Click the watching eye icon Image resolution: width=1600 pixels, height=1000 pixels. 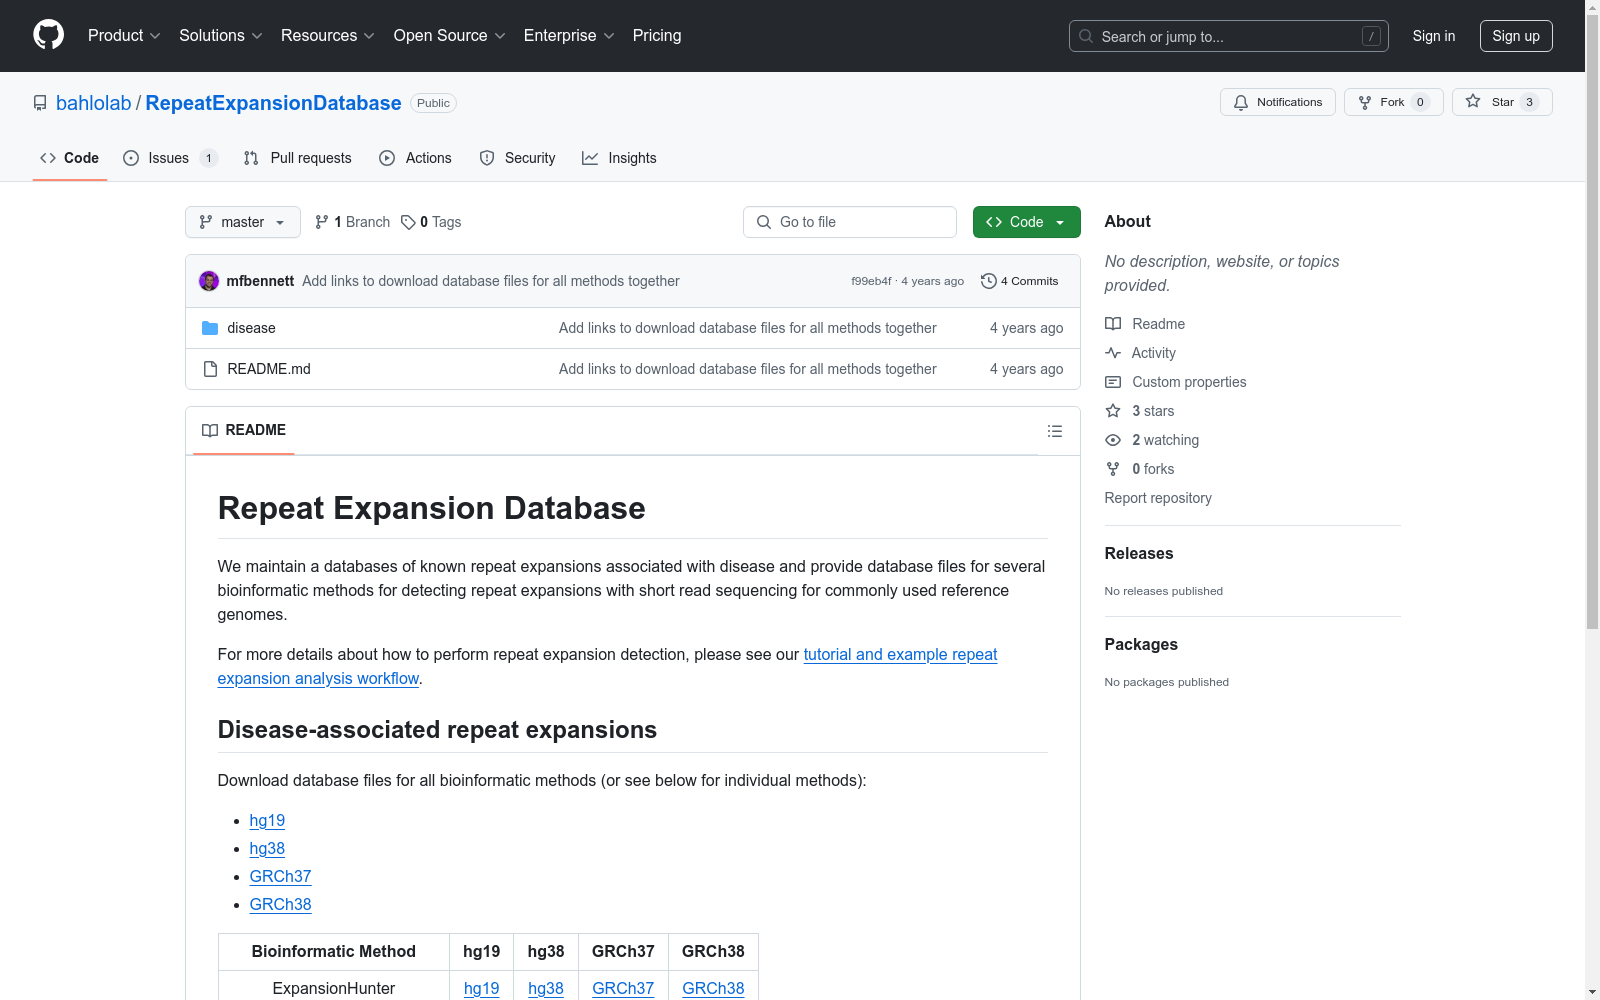coord(1113,440)
